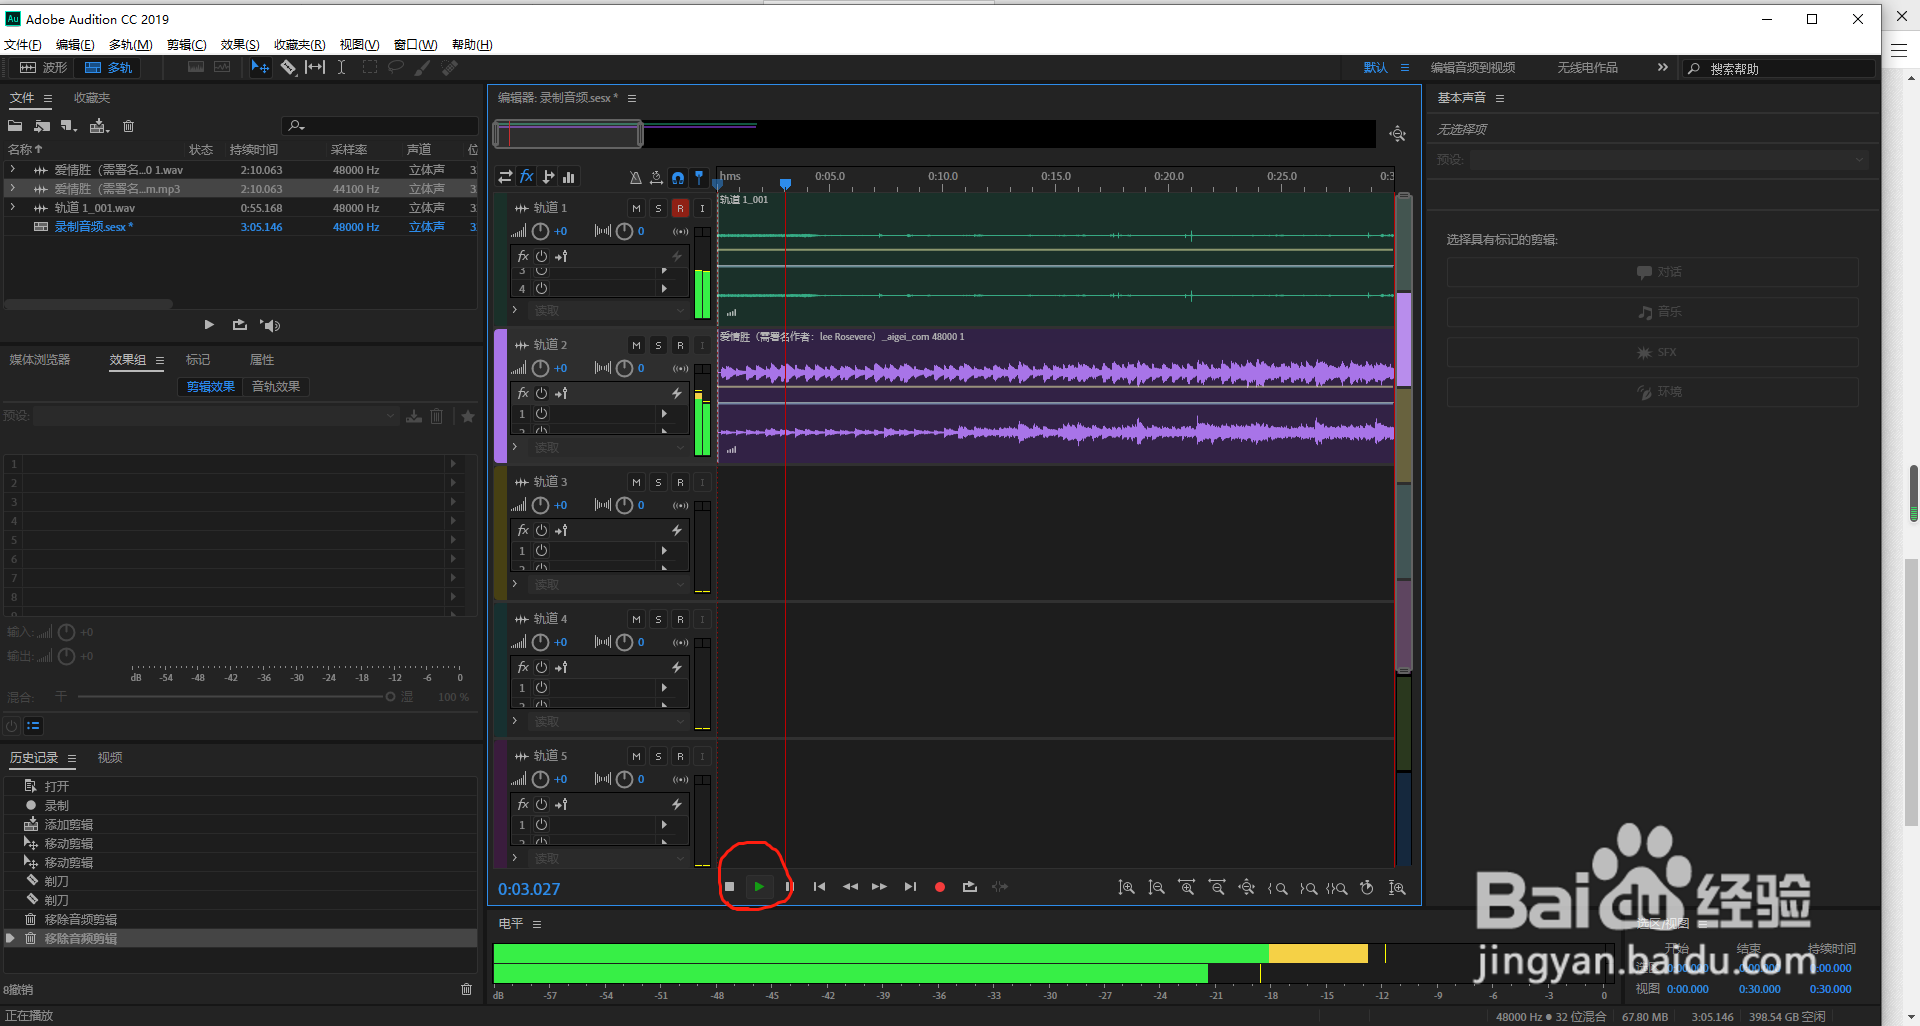Toggle loop playback icon in transport

point(970,887)
